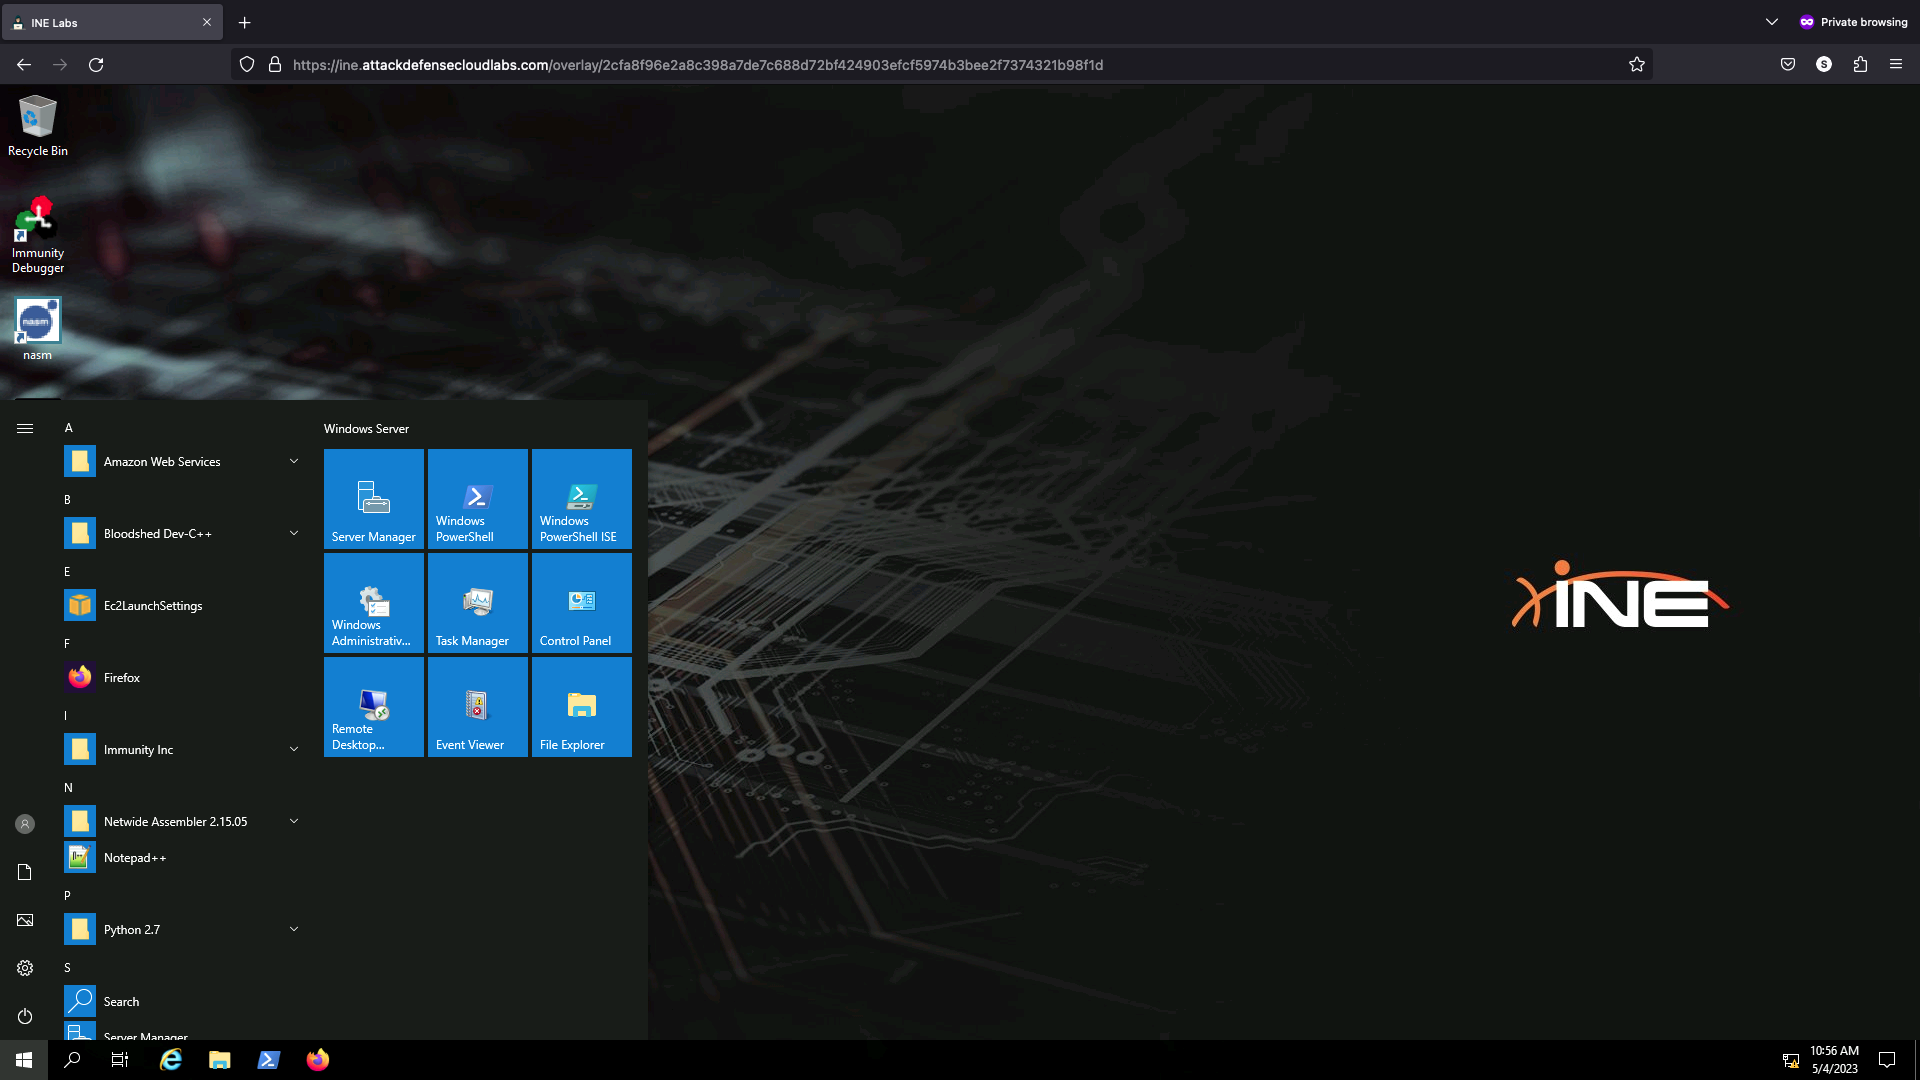Jump to letter N in app list
Screen dimensions: 1920x1080
69,788
